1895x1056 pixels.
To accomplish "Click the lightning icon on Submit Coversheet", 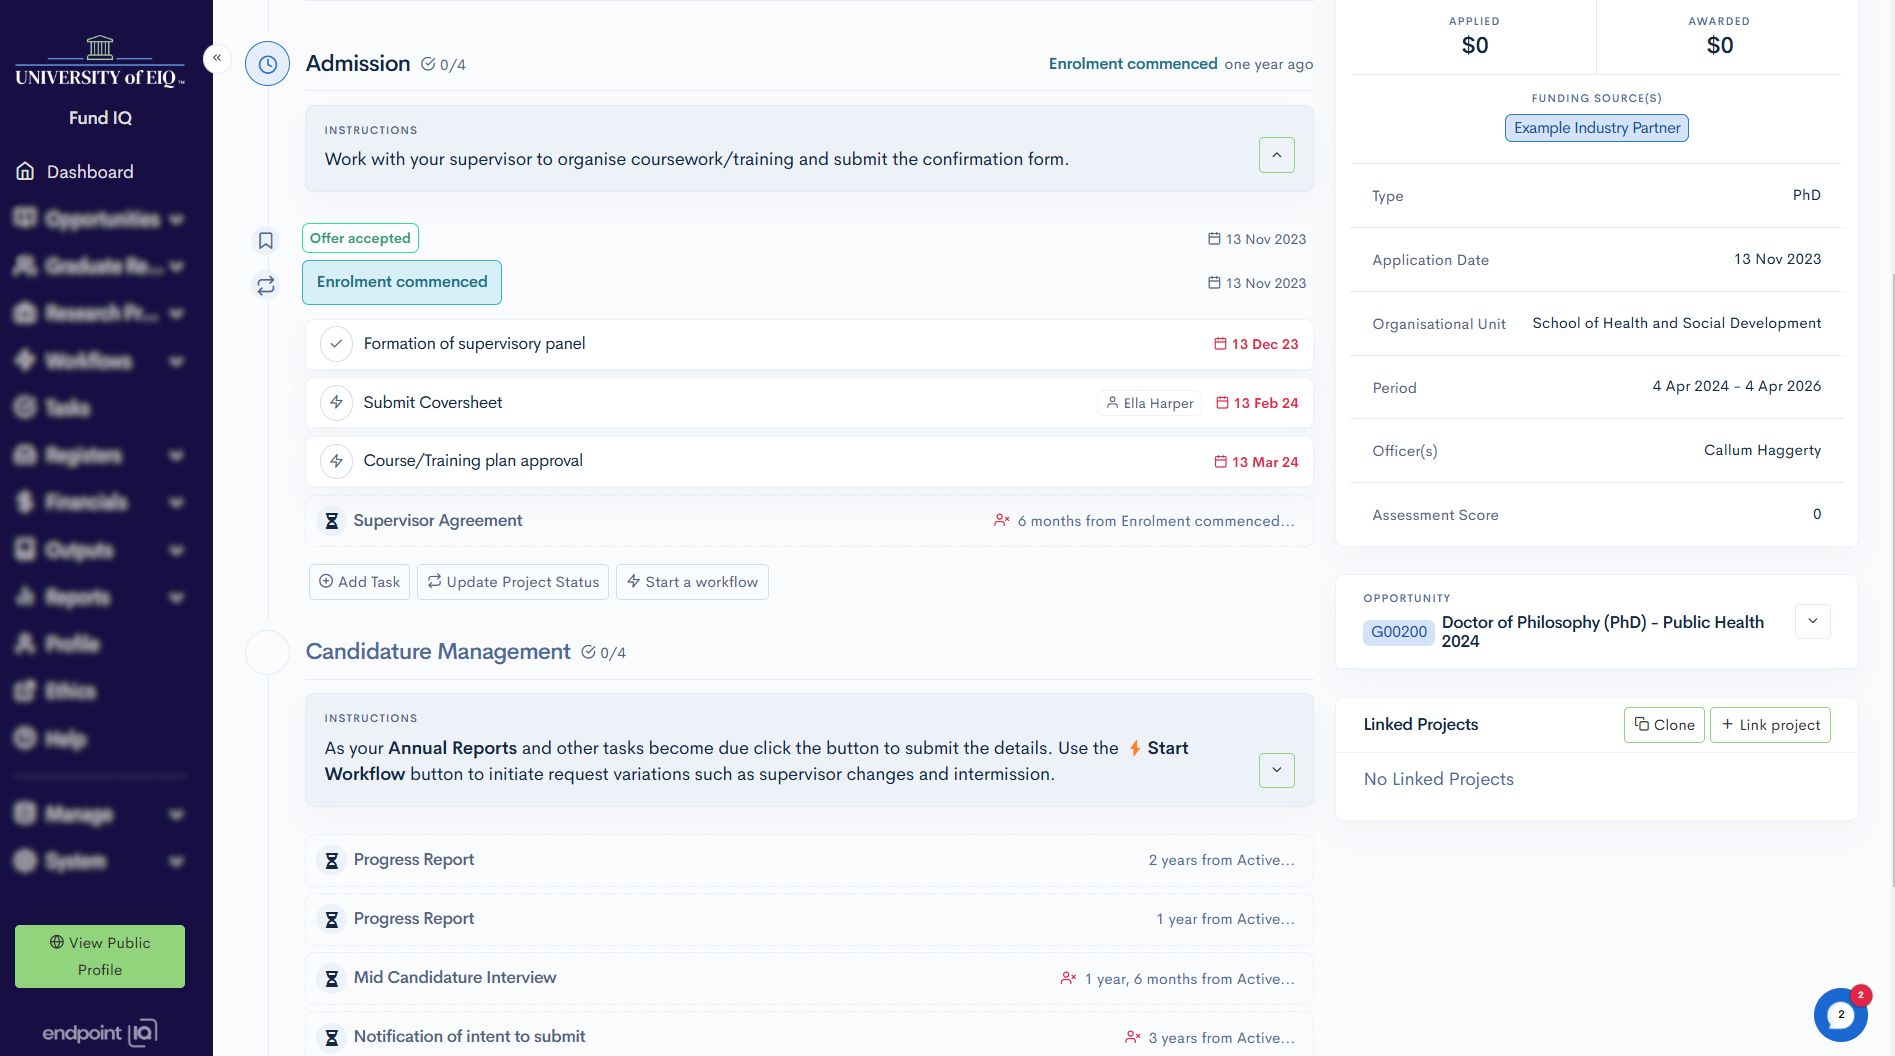I will click(337, 402).
